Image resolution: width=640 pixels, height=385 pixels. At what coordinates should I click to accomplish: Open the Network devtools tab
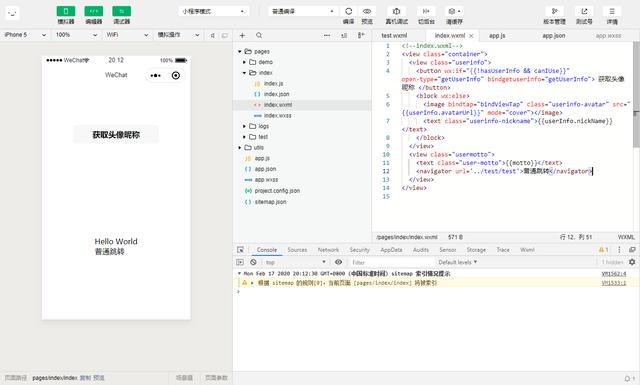(x=329, y=250)
